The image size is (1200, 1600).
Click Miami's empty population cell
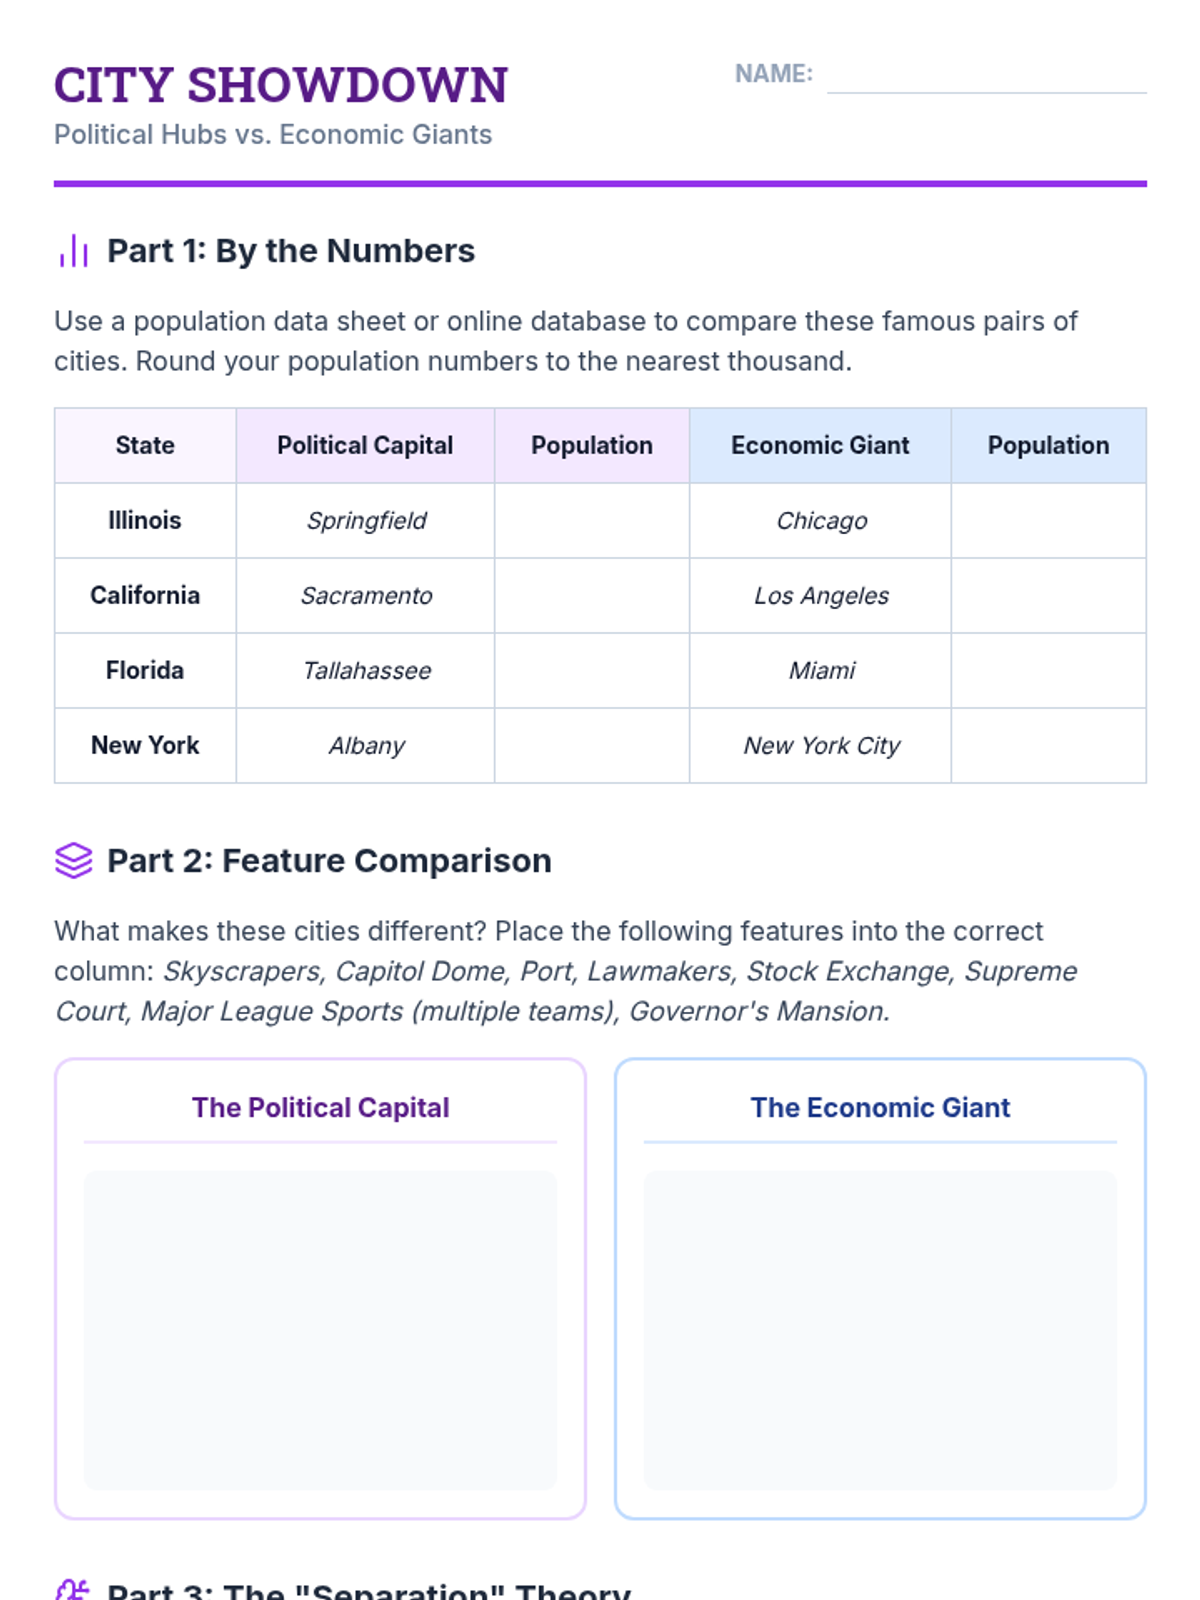pyautogui.click(x=1048, y=671)
